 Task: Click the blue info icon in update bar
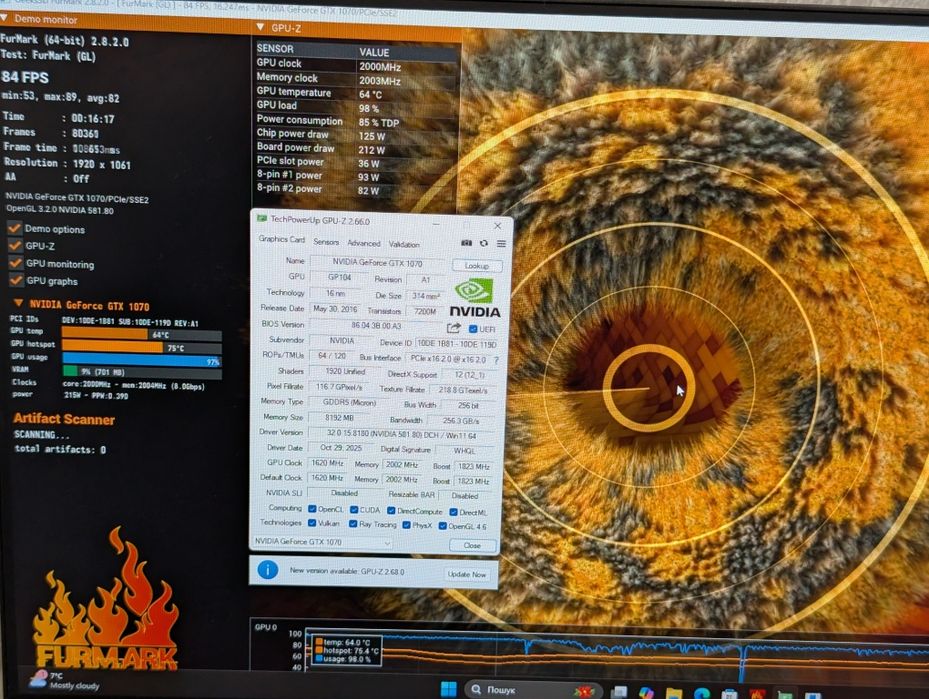(x=267, y=570)
